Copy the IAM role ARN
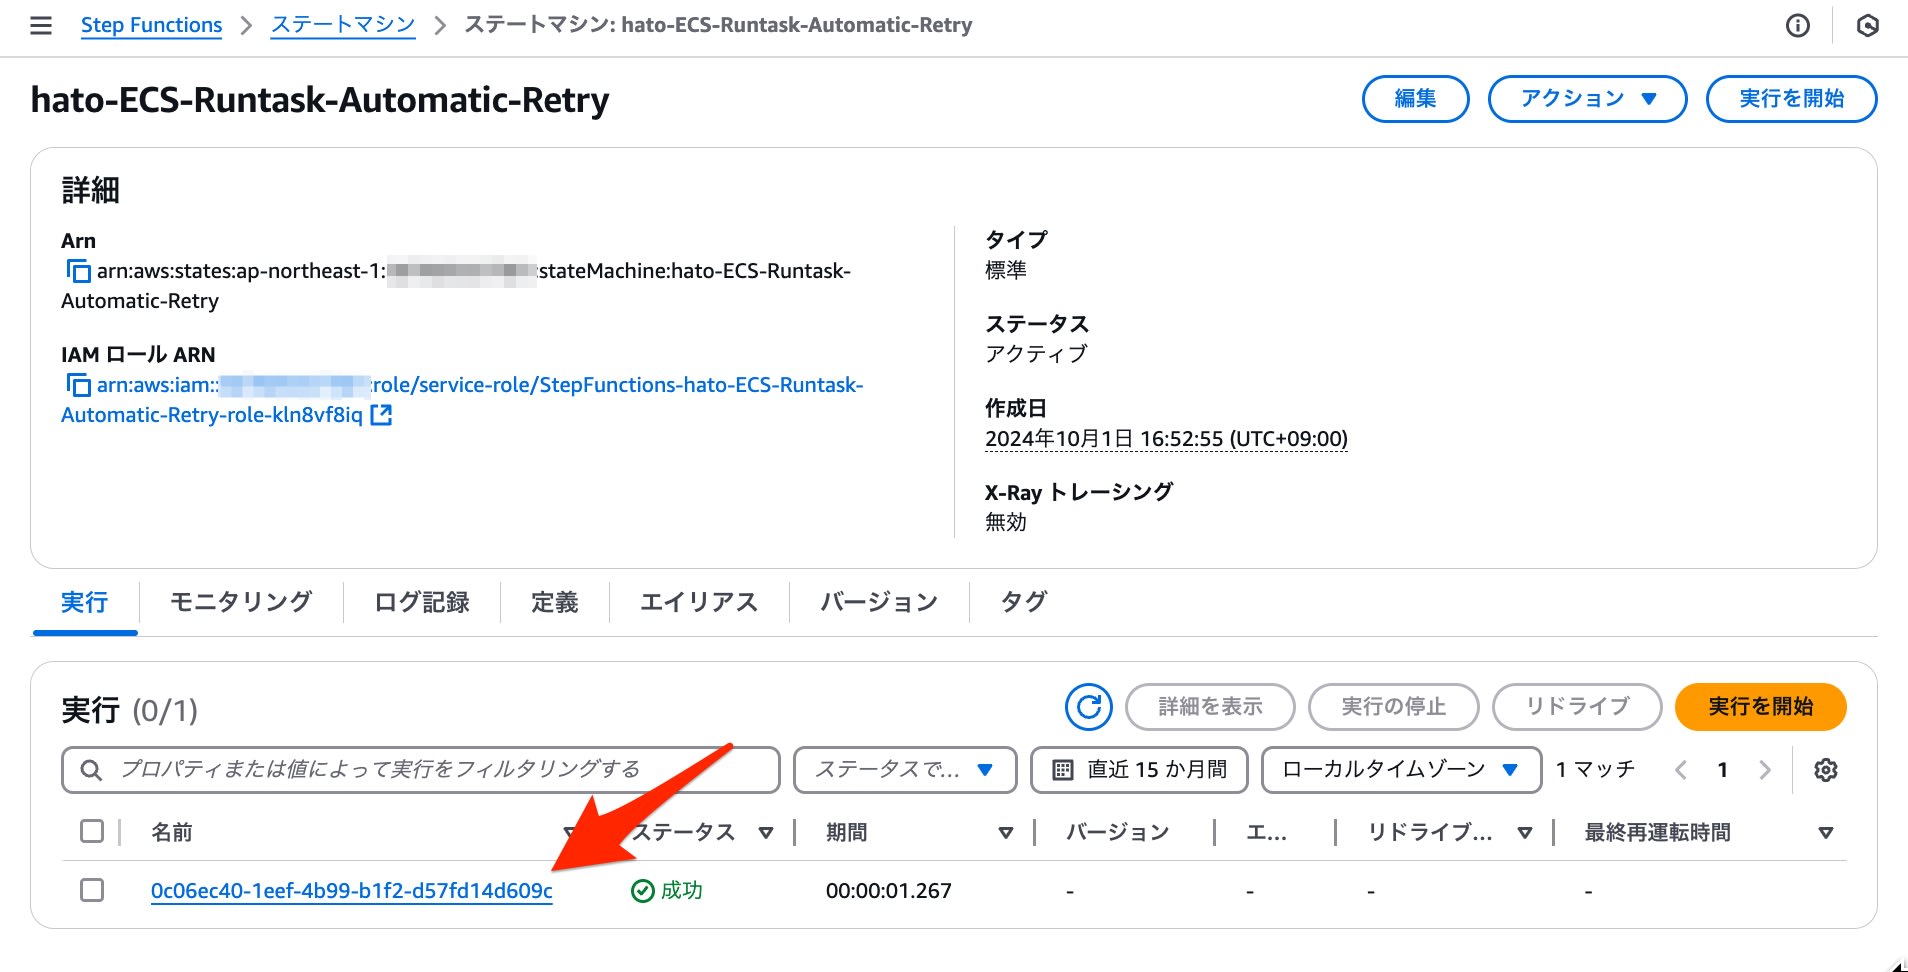The height and width of the screenshot is (972, 1908). click(x=78, y=385)
